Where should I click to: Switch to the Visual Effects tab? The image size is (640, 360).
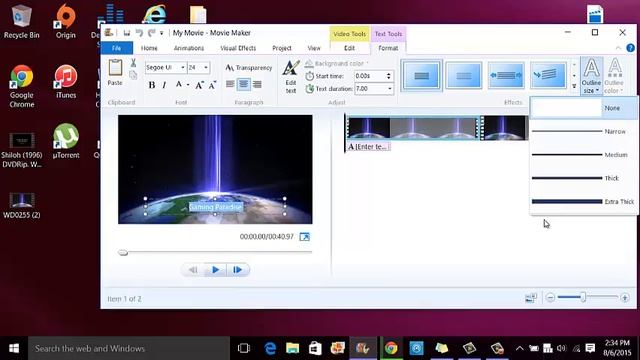(x=238, y=48)
